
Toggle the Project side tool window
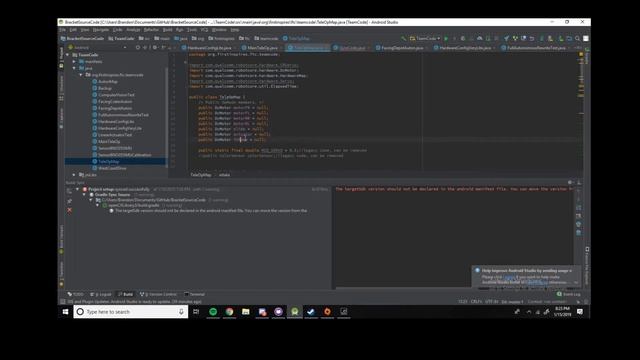pyautogui.click(x=62, y=57)
